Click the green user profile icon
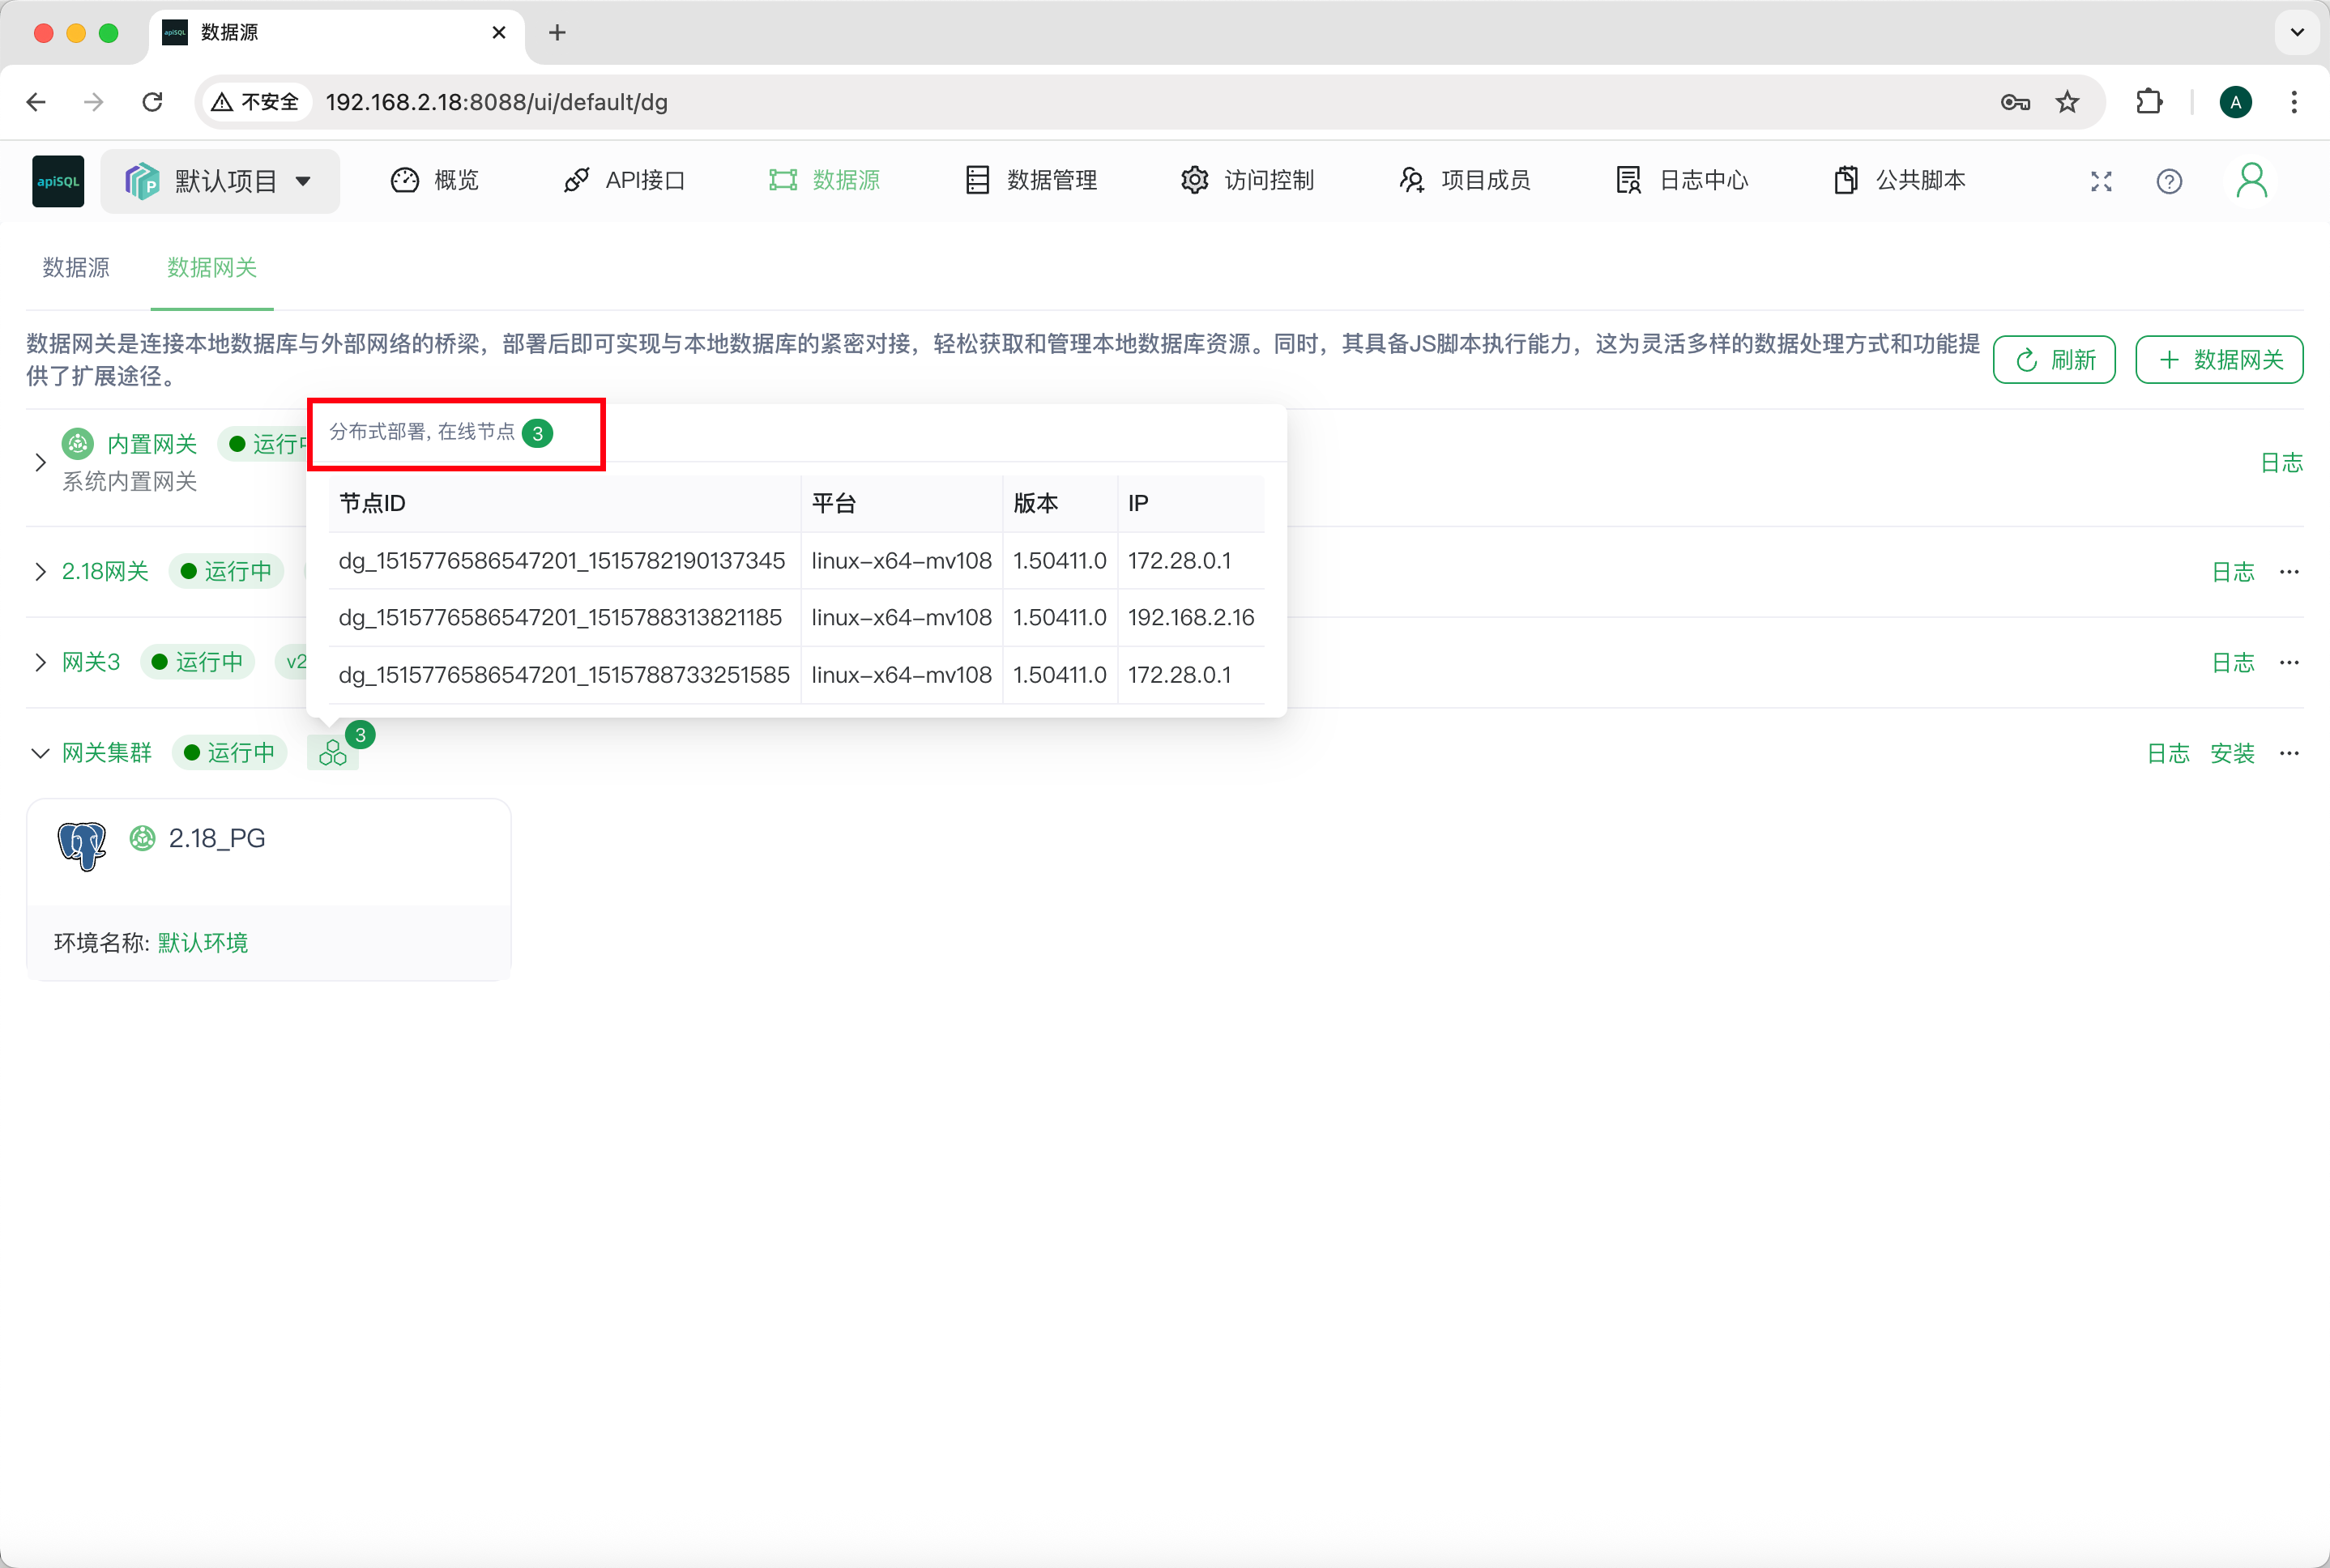Image resolution: width=2330 pixels, height=1568 pixels. tap(2251, 181)
